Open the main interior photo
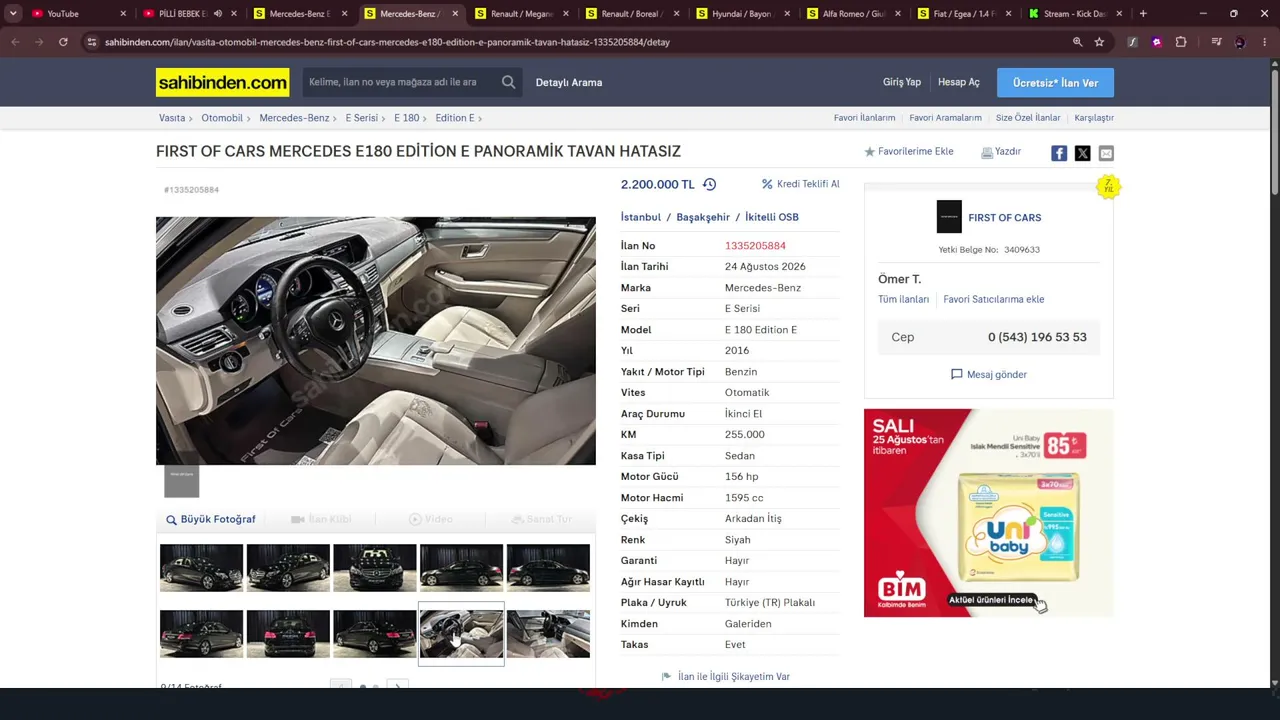Viewport: 1280px width, 720px height. (376, 341)
